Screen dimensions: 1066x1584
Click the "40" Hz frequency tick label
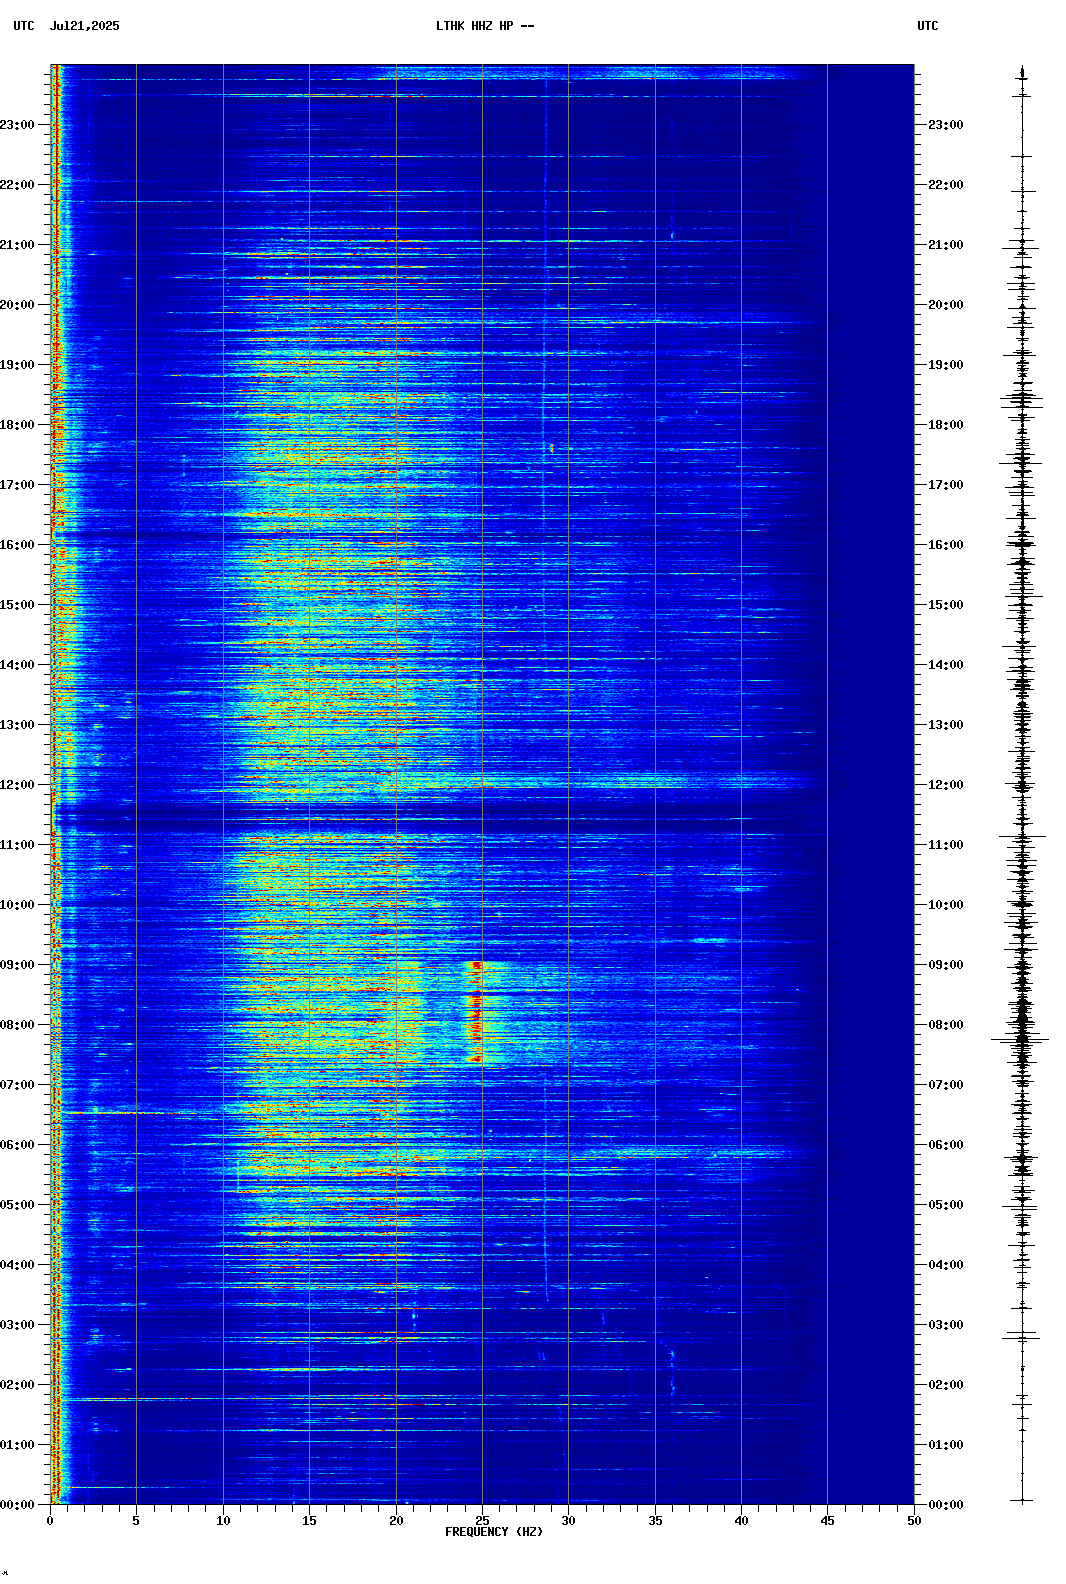click(x=741, y=1521)
